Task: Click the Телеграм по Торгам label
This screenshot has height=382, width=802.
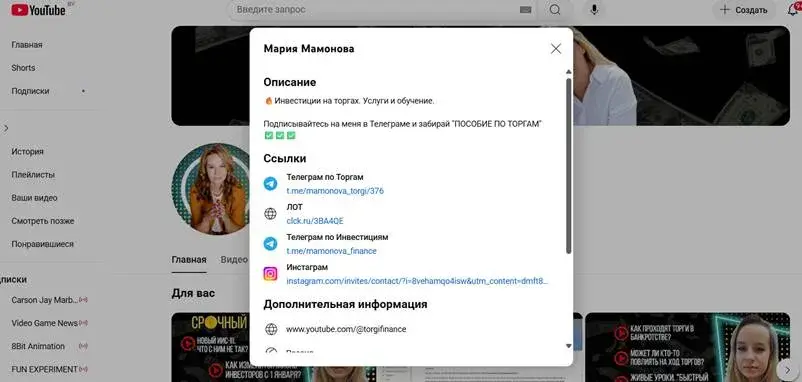Action: click(325, 177)
